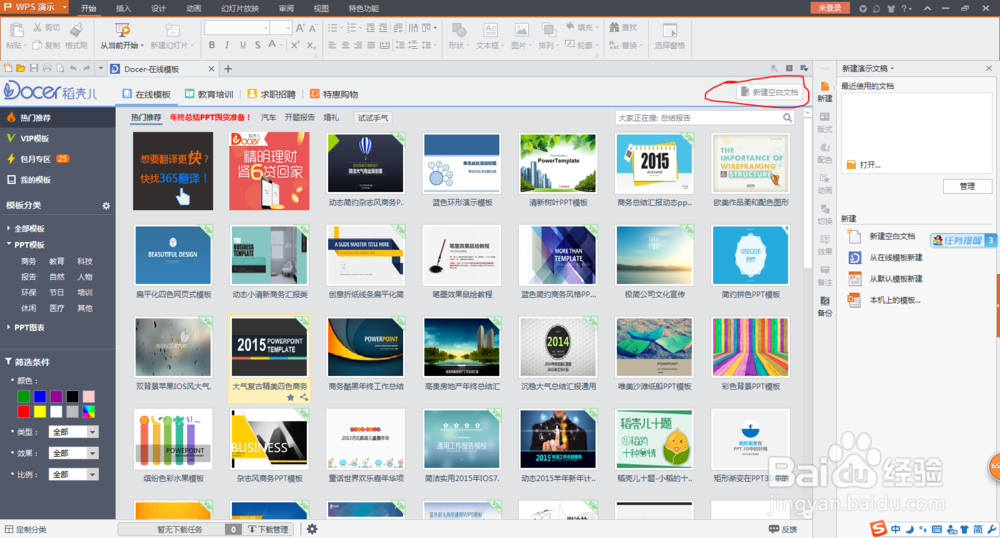Click the gear icon in the bottom status bar

point(312,529)
